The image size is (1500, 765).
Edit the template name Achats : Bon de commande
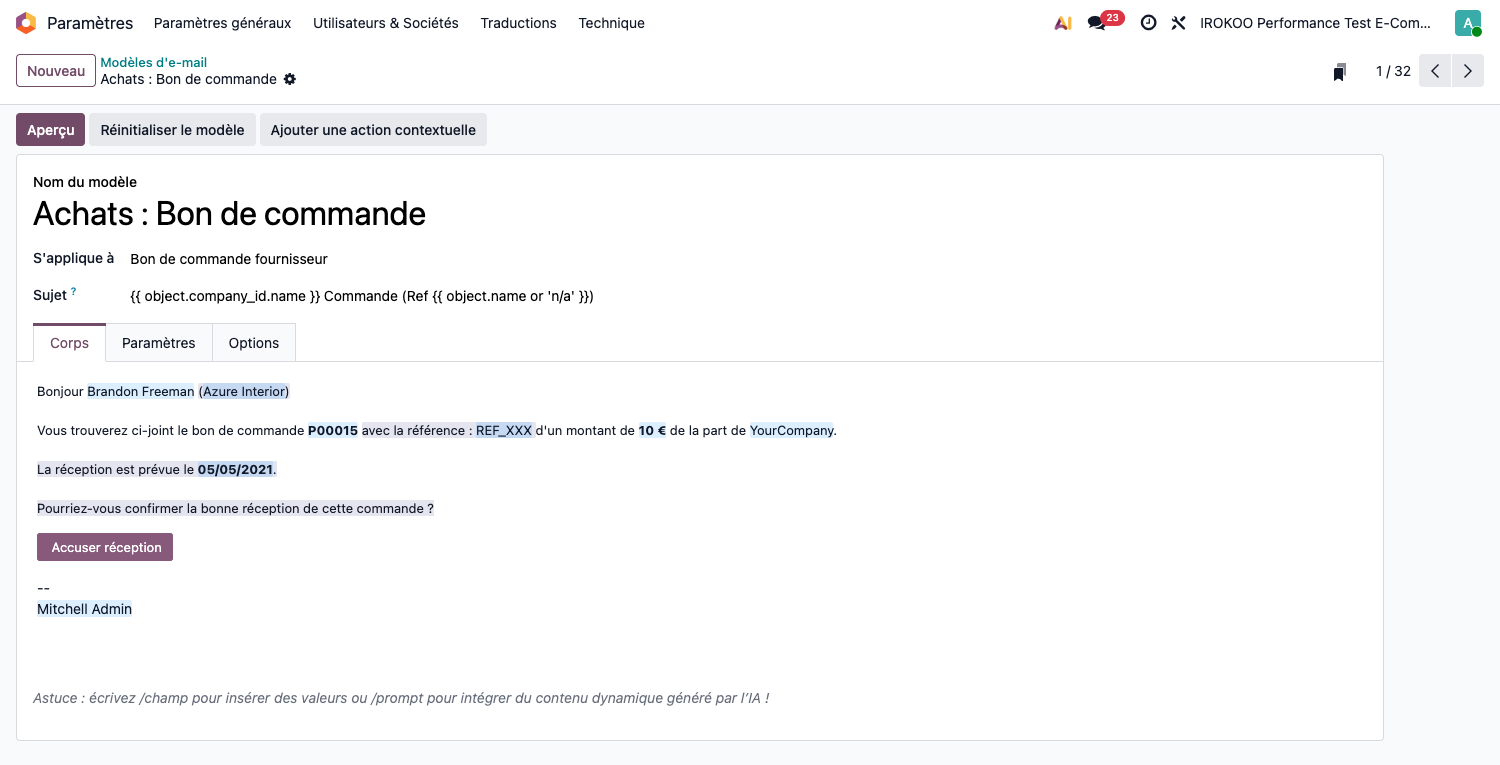[x=229, y=213]
